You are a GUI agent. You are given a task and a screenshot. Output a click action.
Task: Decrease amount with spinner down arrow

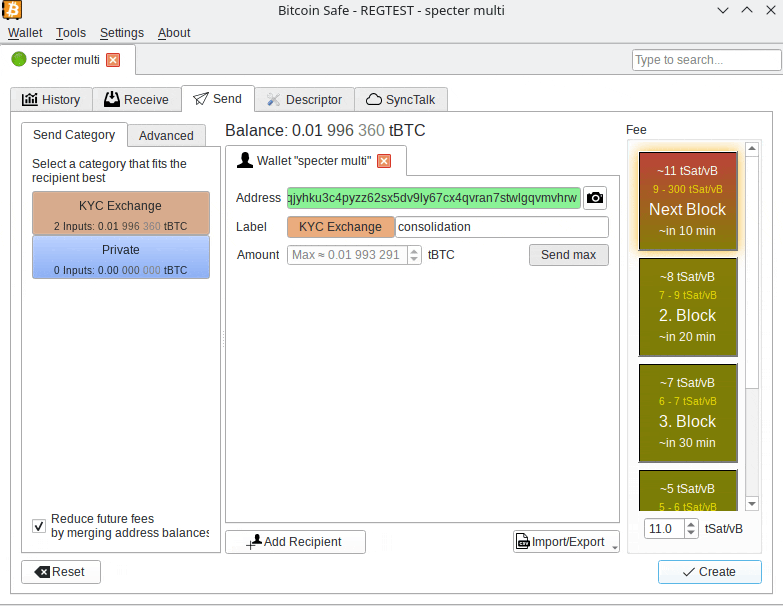point(414,259)
